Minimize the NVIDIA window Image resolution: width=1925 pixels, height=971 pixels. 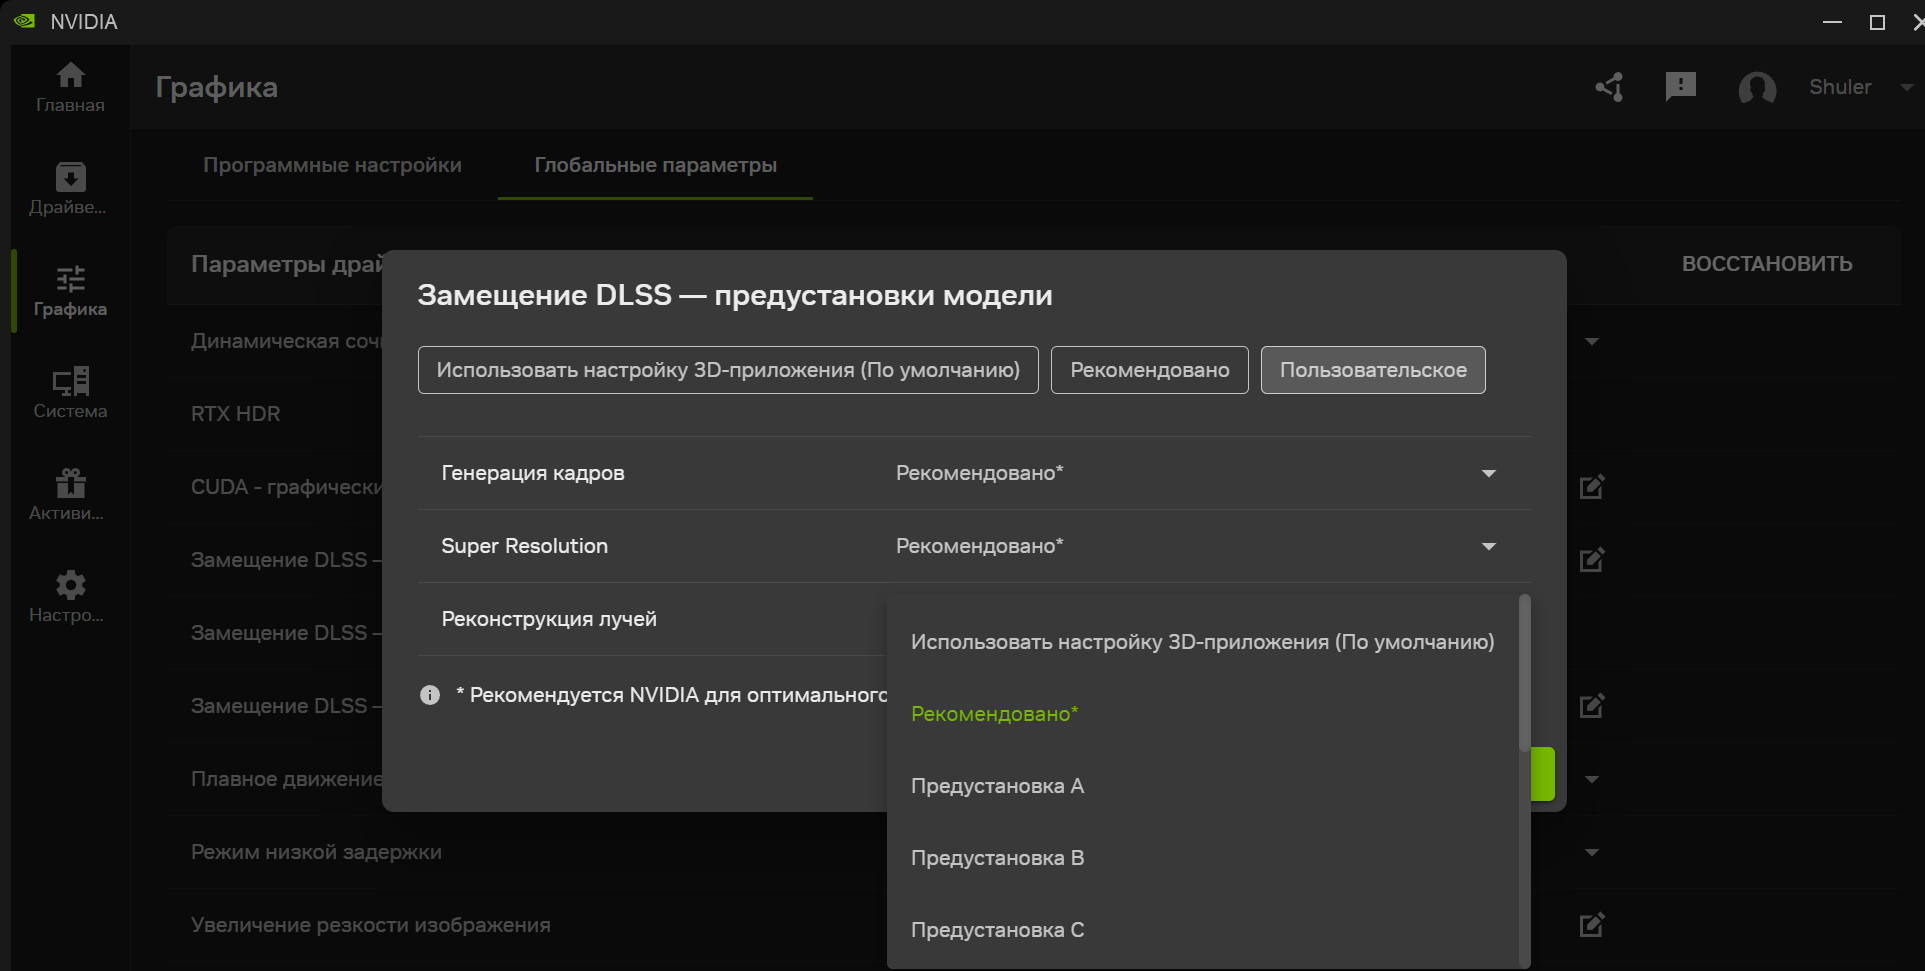[1832, 21]
